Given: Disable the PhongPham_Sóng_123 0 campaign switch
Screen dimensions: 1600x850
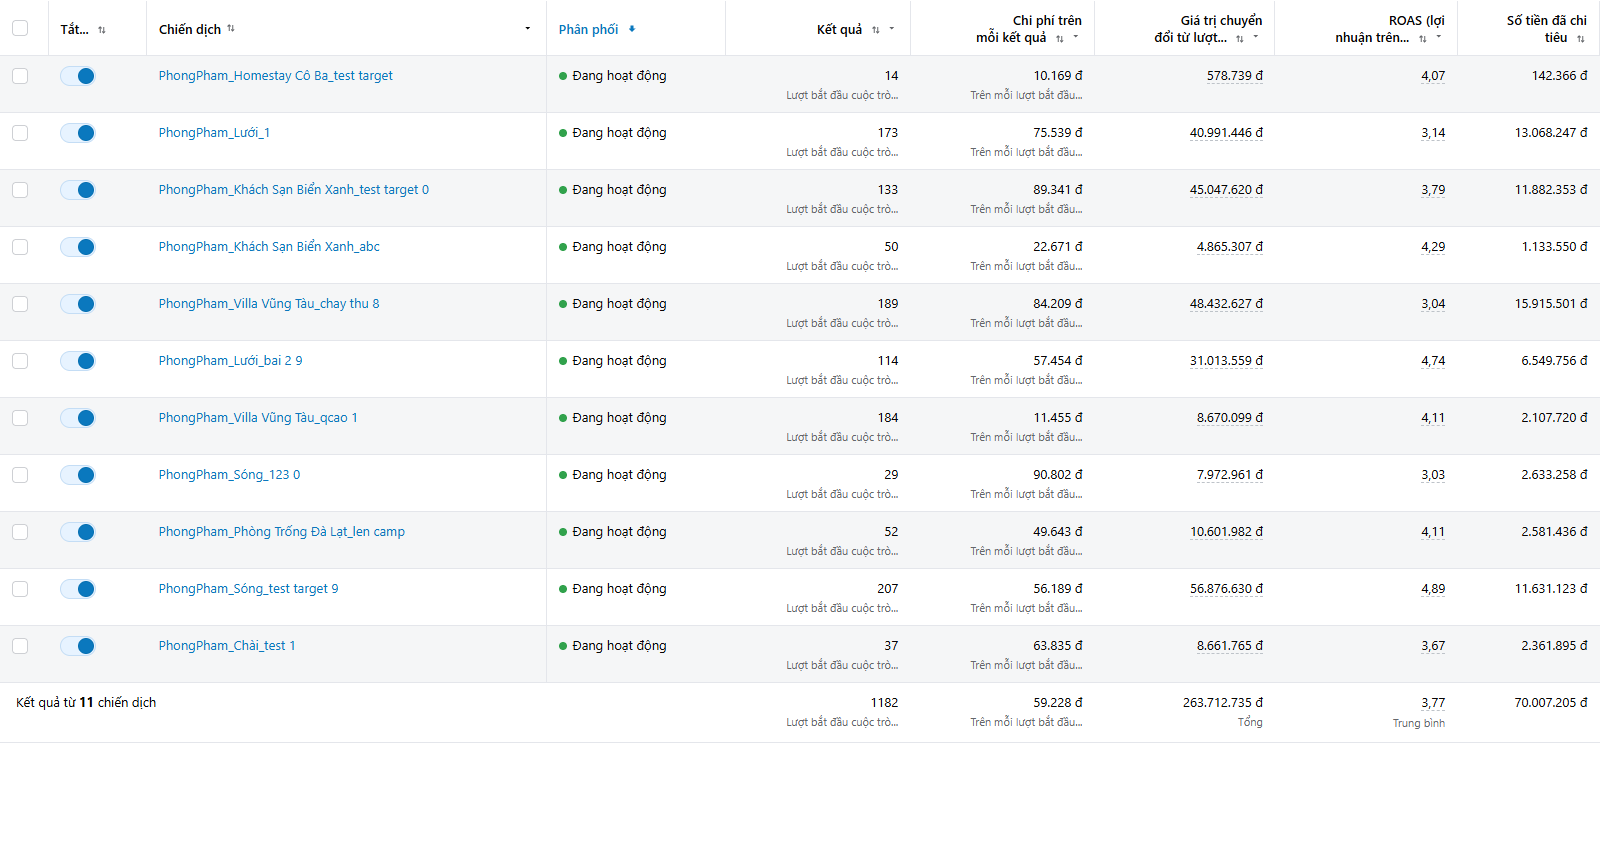Looking at the screenshot, I should 78,475.
